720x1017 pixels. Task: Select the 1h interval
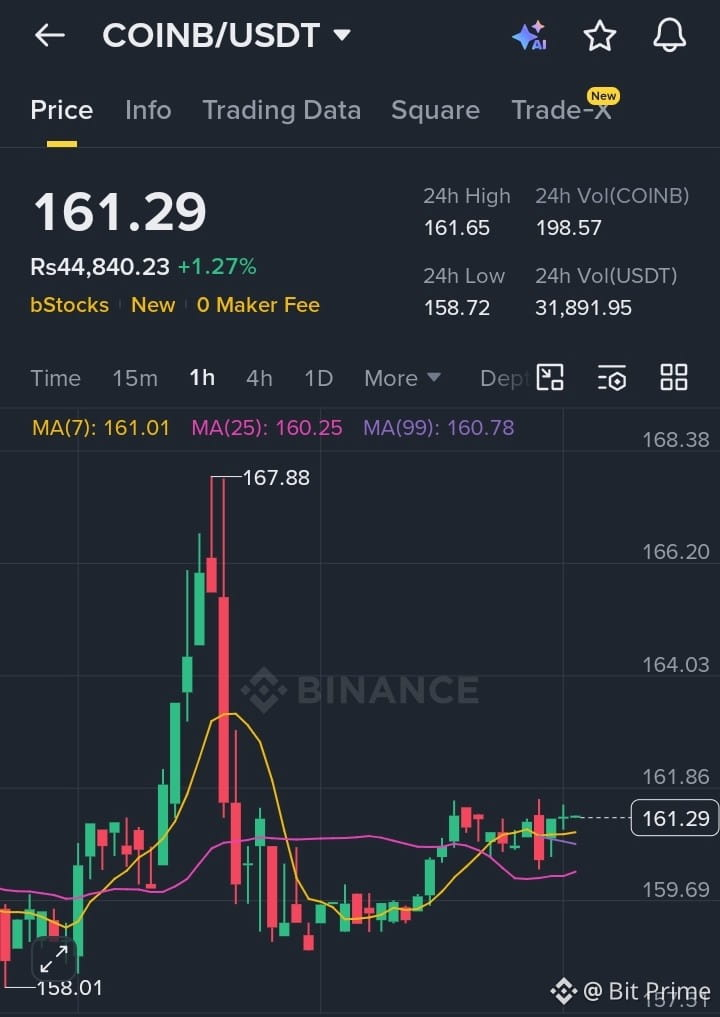pyautogui.click(x=202, y=378)
